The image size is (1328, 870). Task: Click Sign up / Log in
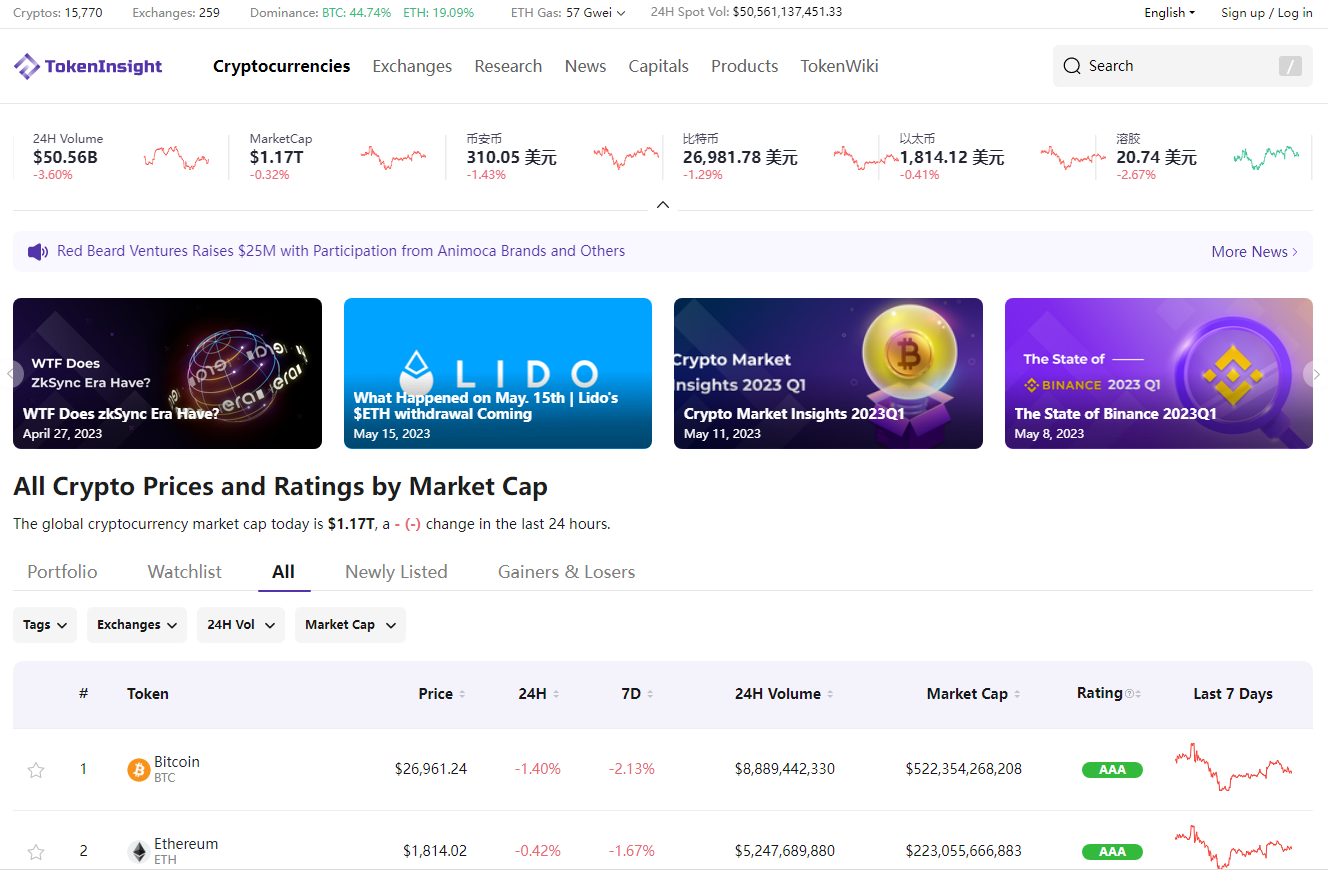[1266, 13]
